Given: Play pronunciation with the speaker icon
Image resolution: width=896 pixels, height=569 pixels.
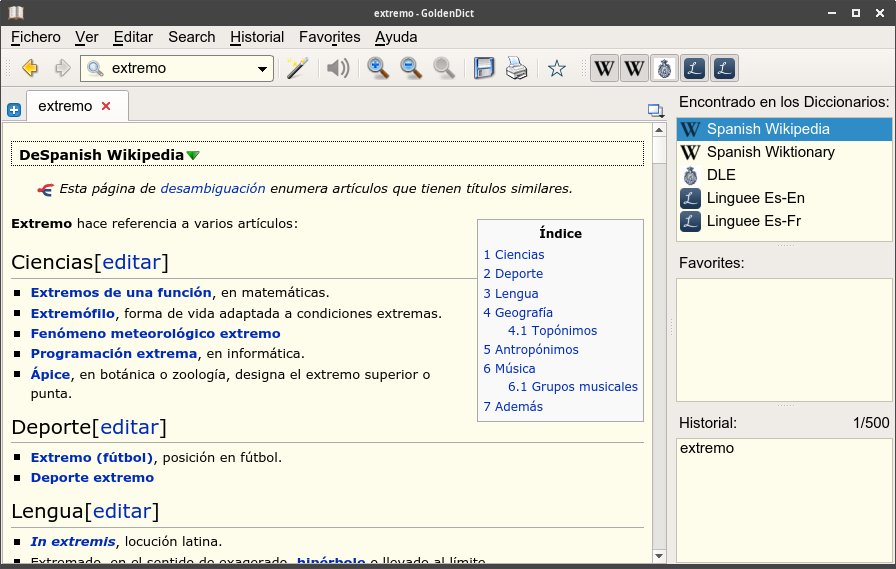Looking at the screenshot, I should tap(338, 69).
